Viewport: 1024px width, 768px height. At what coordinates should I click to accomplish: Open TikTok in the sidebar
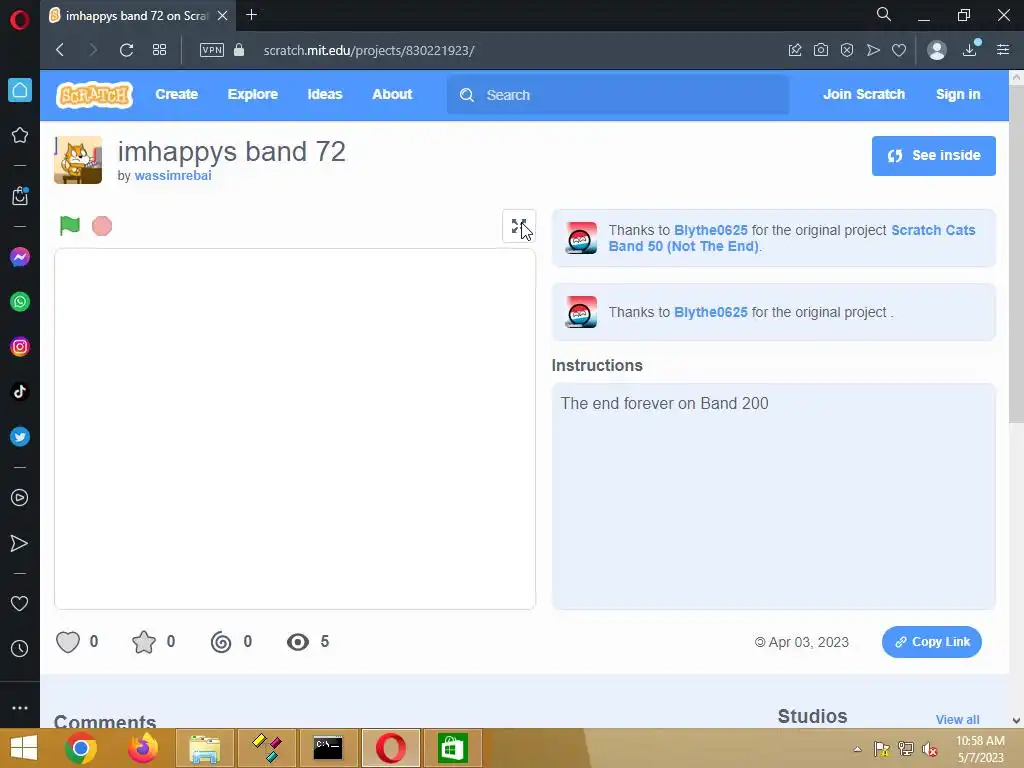coord(20,392)
